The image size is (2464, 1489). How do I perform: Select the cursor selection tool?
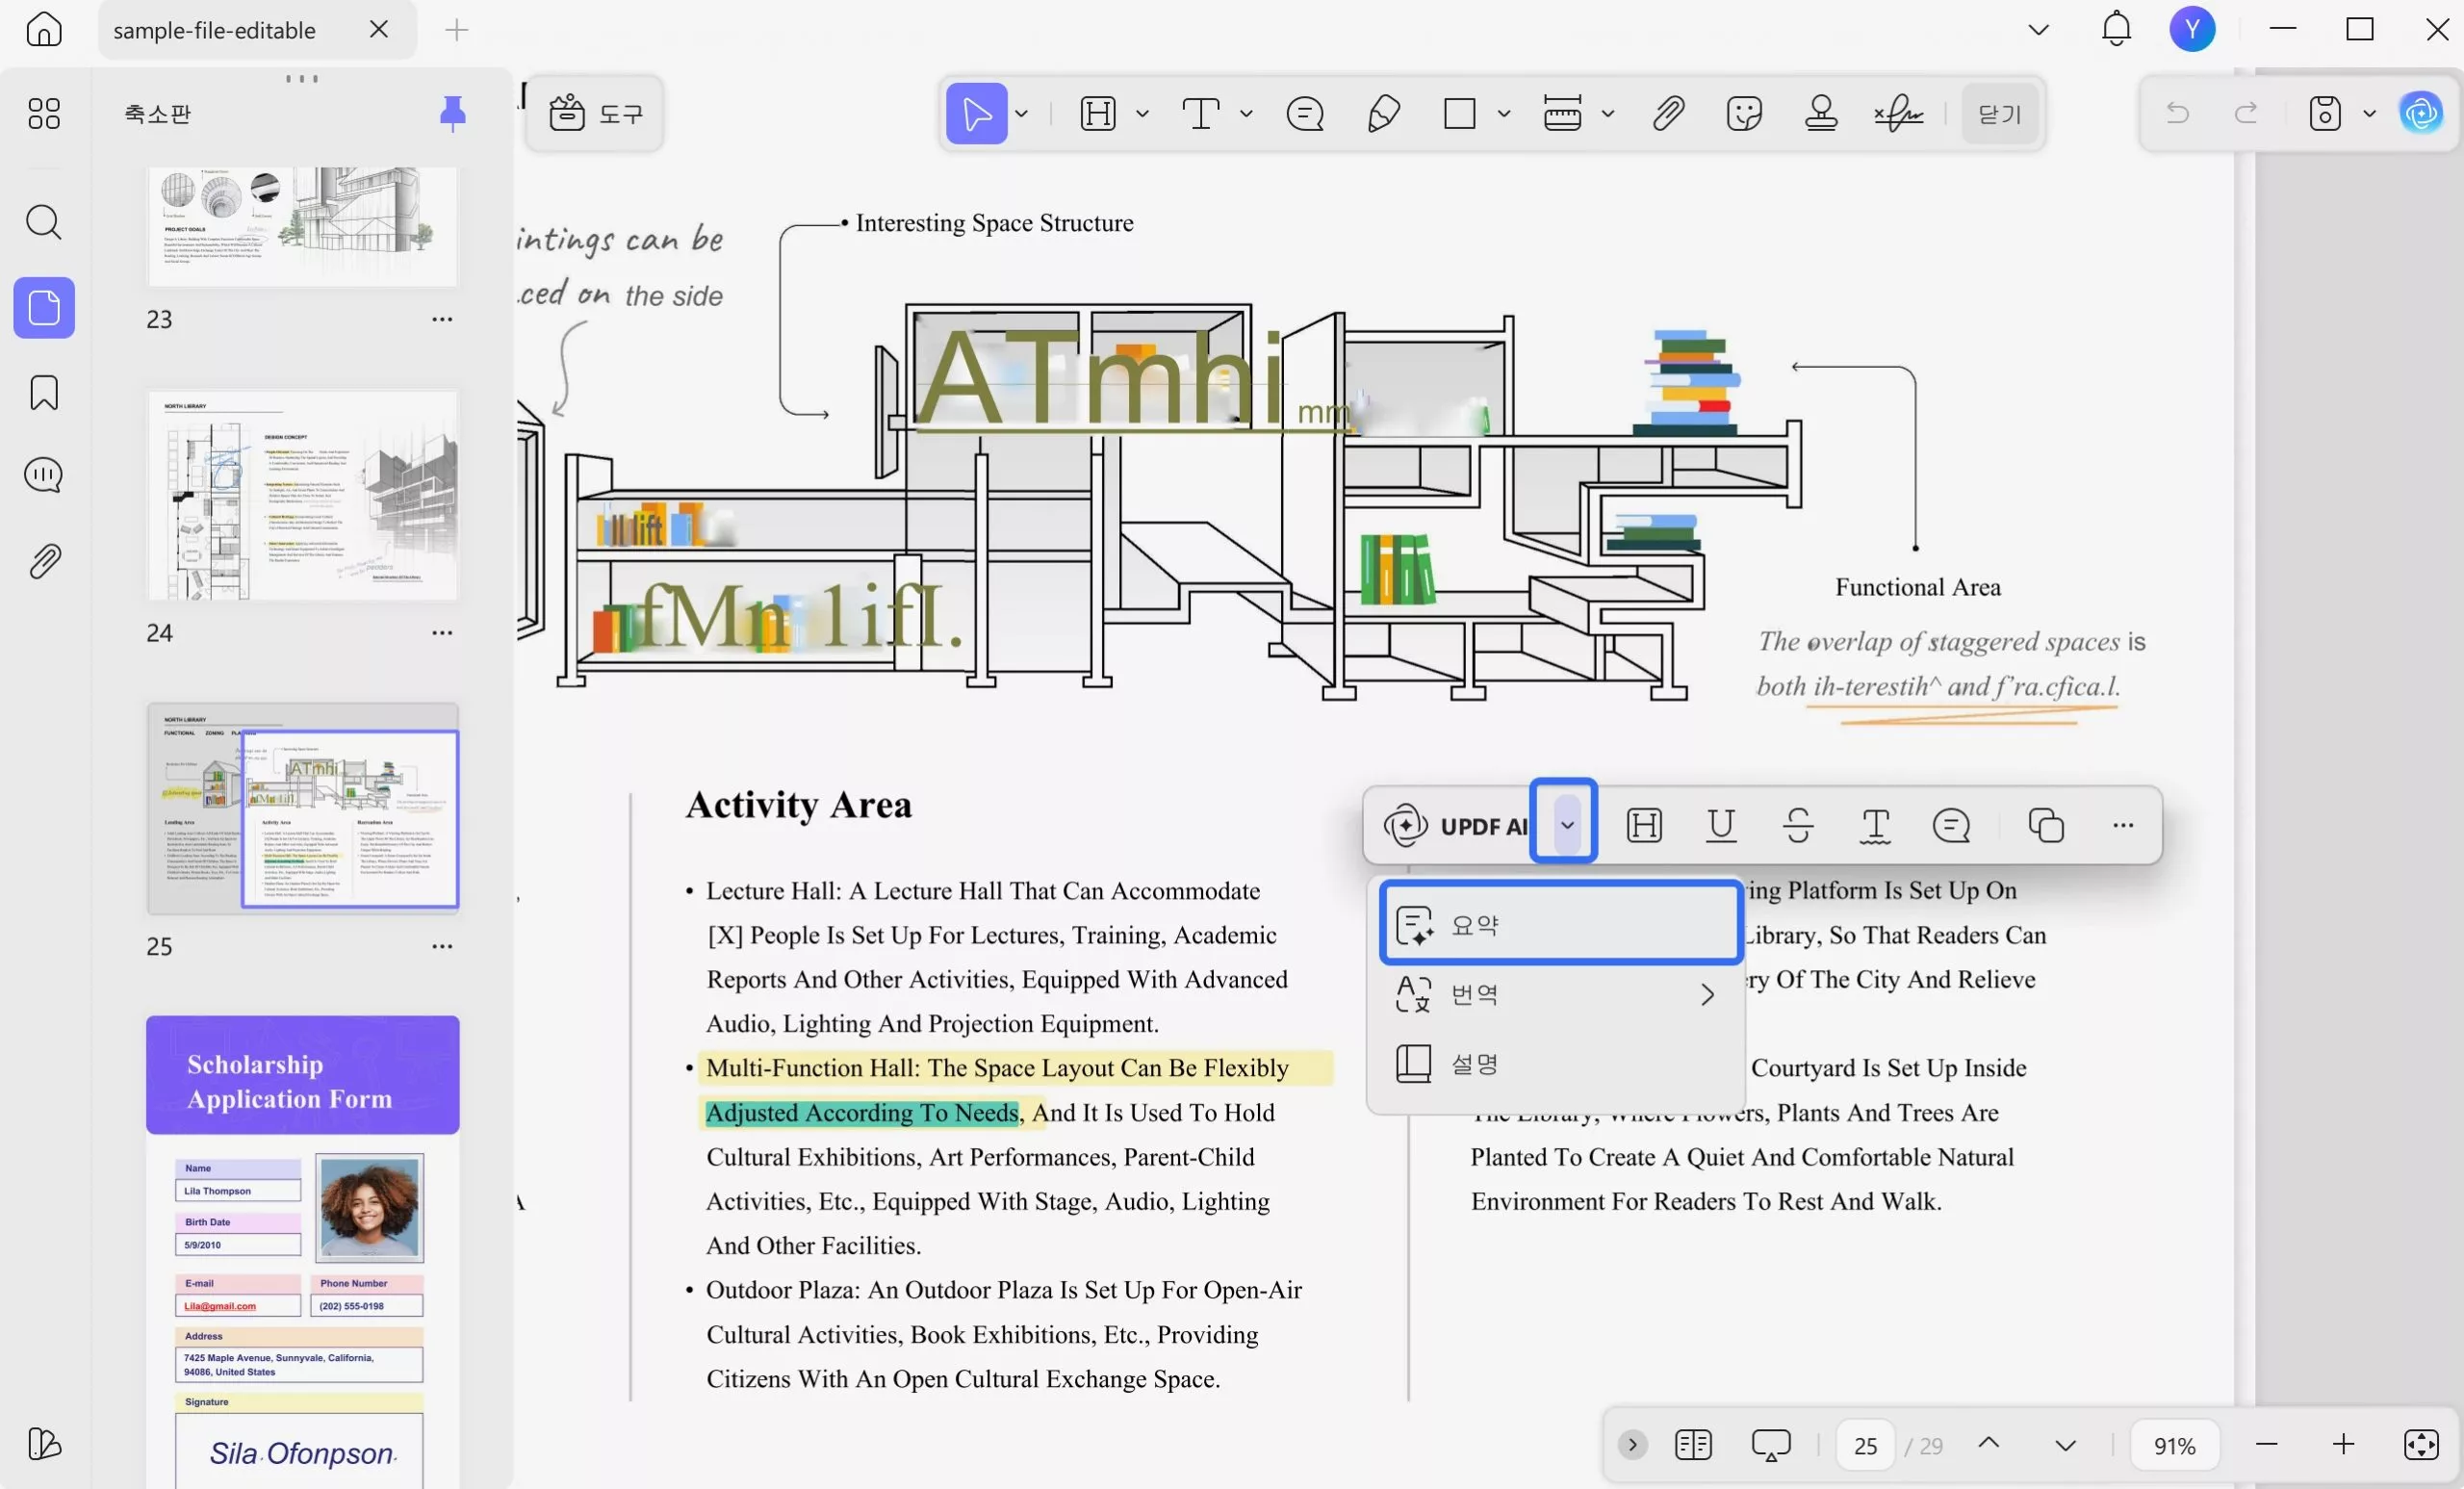[976, 113]
